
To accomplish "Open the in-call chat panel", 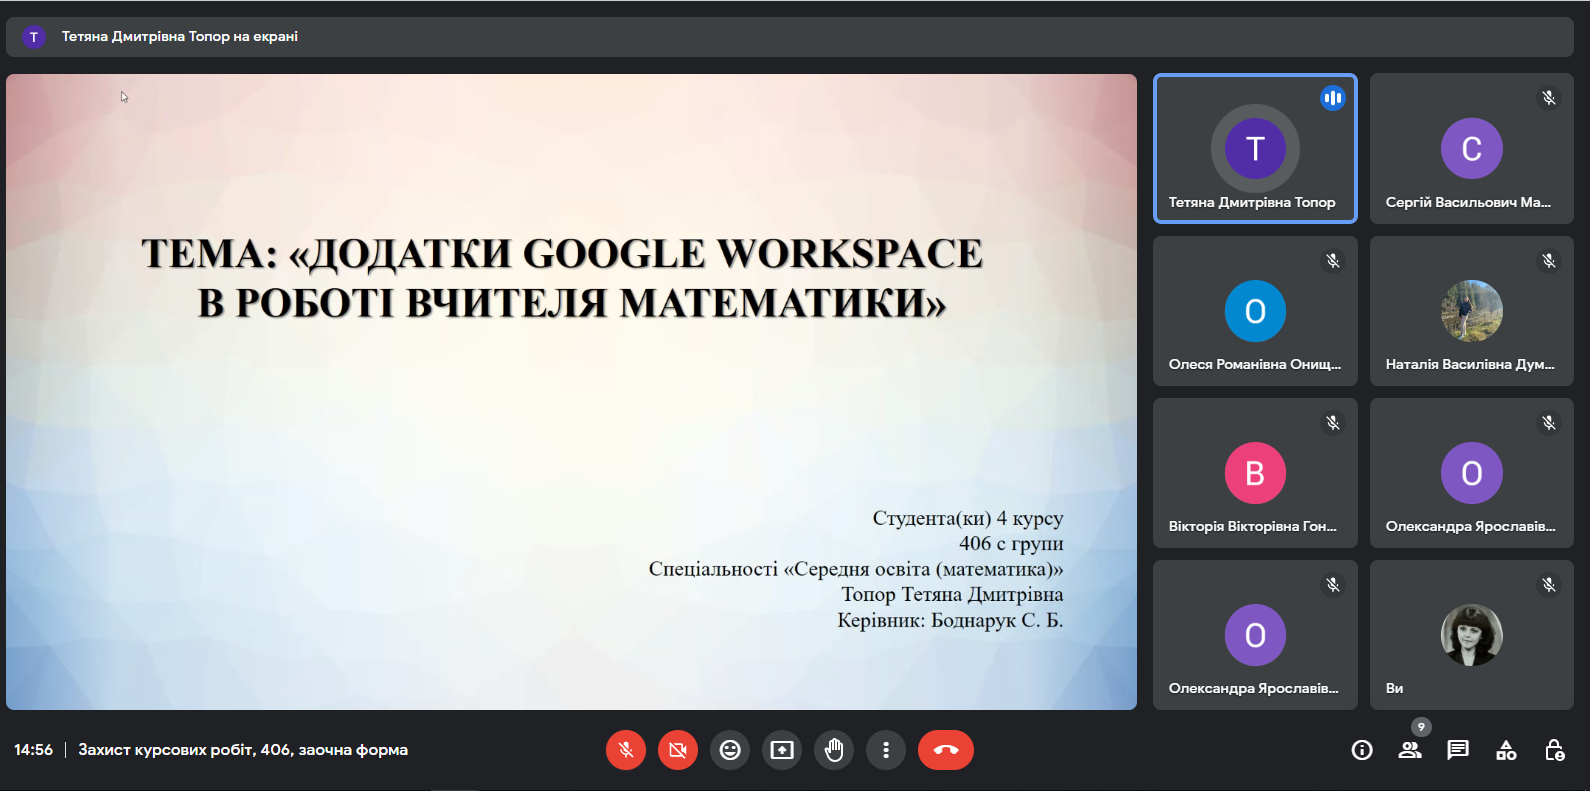I will tap(1458, 750).
